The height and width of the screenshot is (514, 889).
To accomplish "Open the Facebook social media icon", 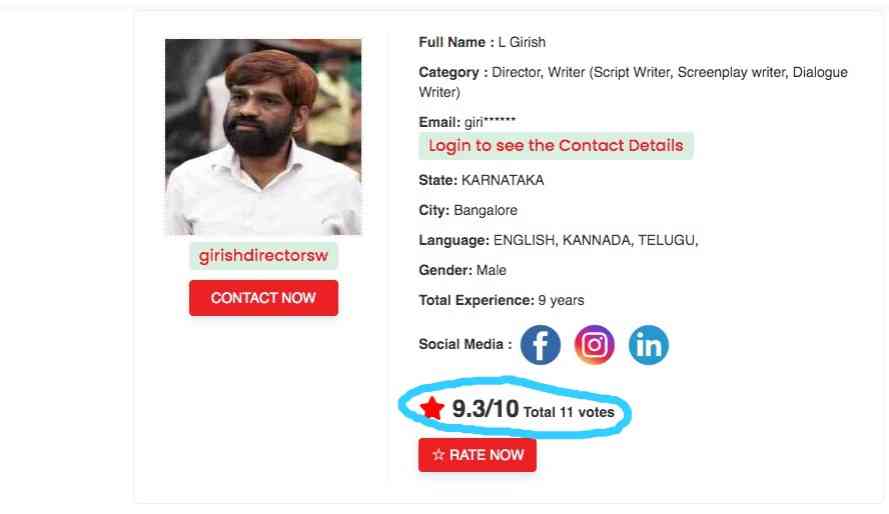I will pos(540,345).
